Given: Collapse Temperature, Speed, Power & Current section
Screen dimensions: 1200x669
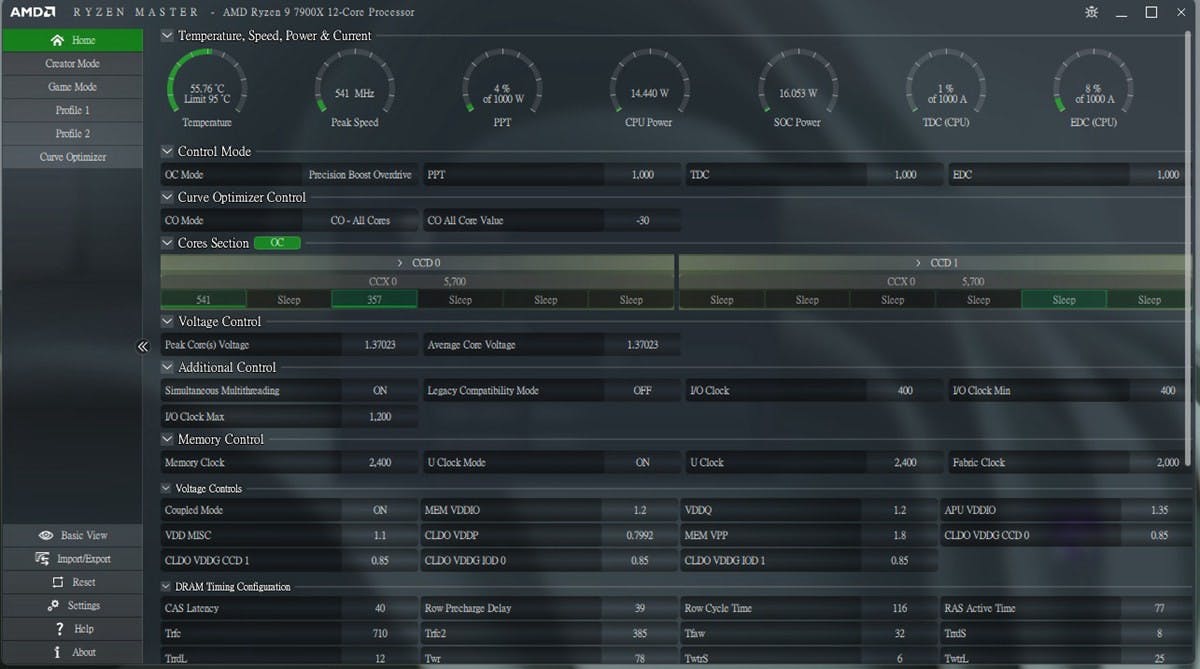Looking at the screenshot, I should click(166, 36).
